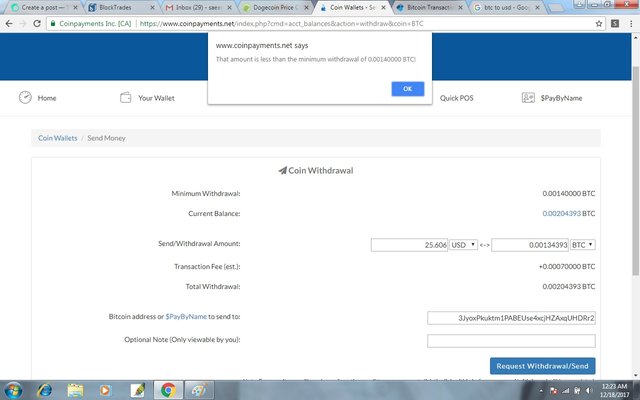Click the Send Money breadcrumb text

coord(106,138)
